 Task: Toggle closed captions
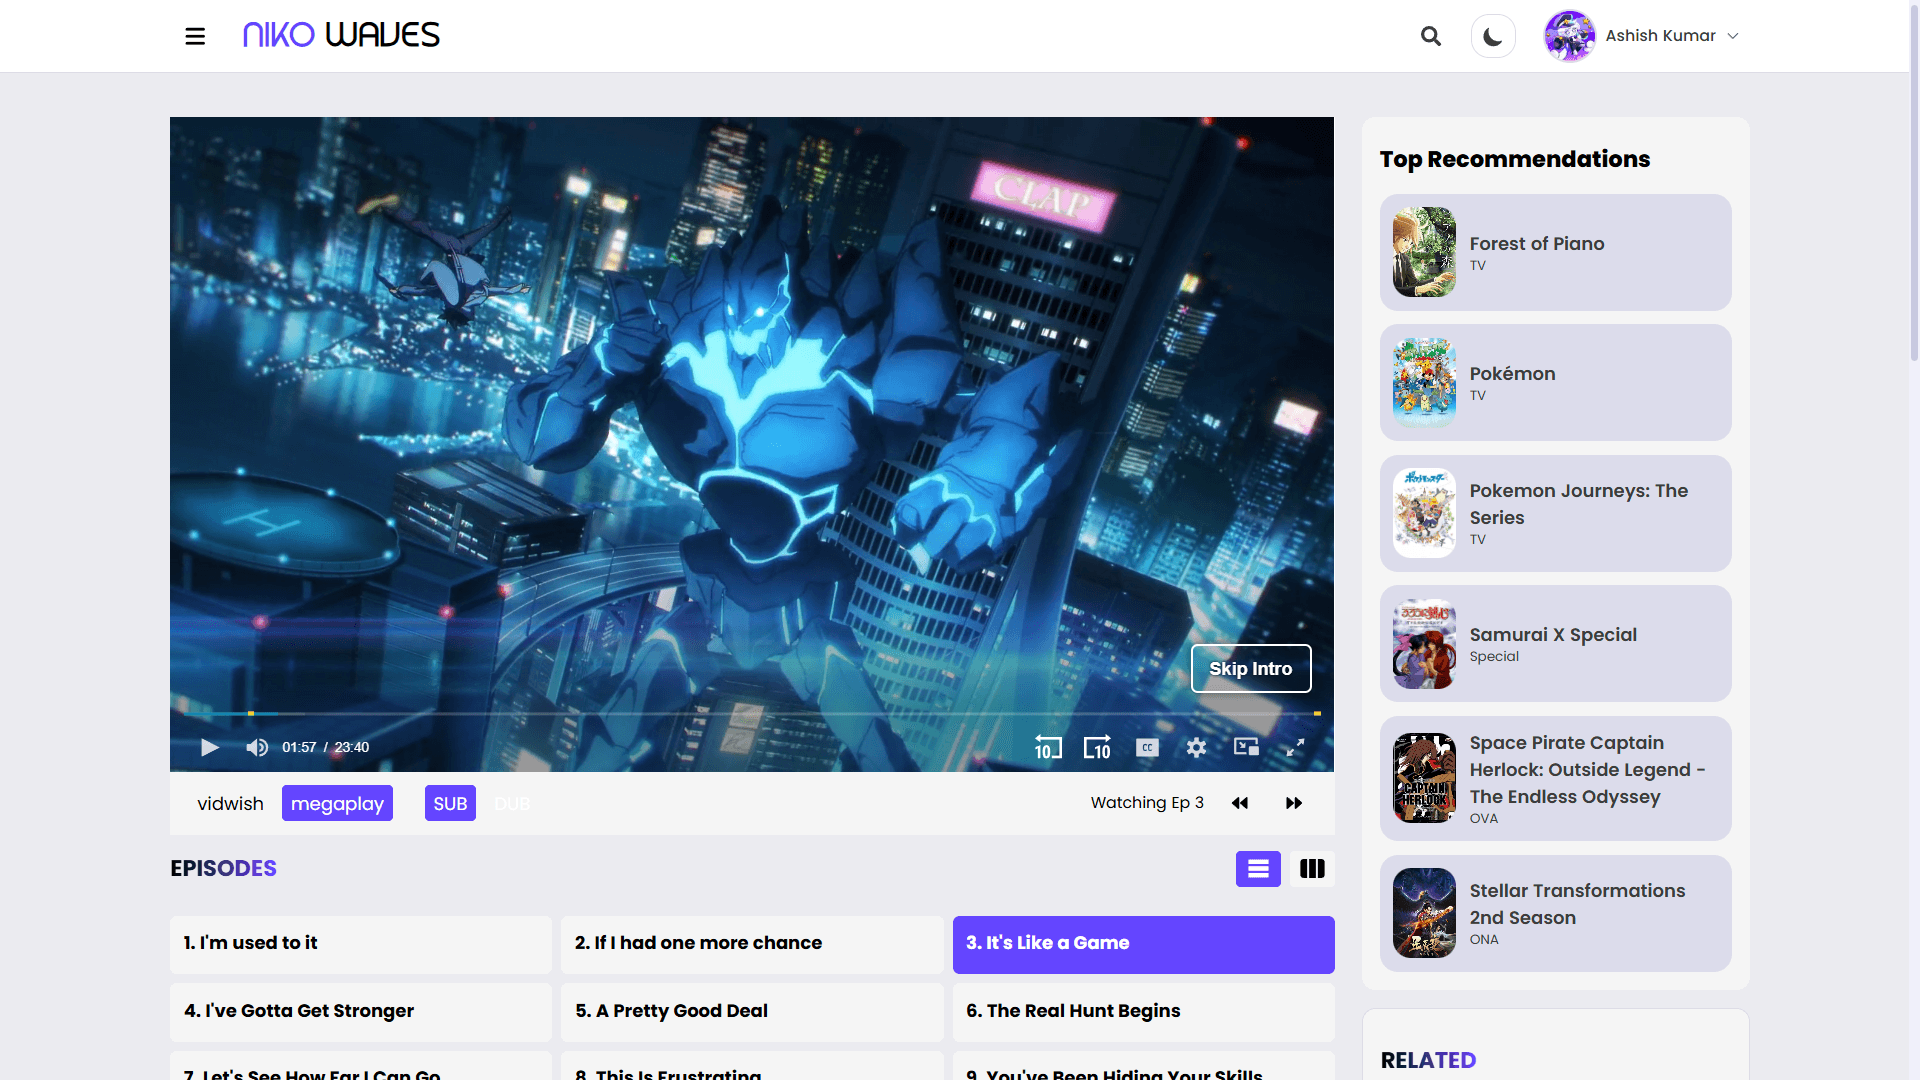pos(1147,747)
